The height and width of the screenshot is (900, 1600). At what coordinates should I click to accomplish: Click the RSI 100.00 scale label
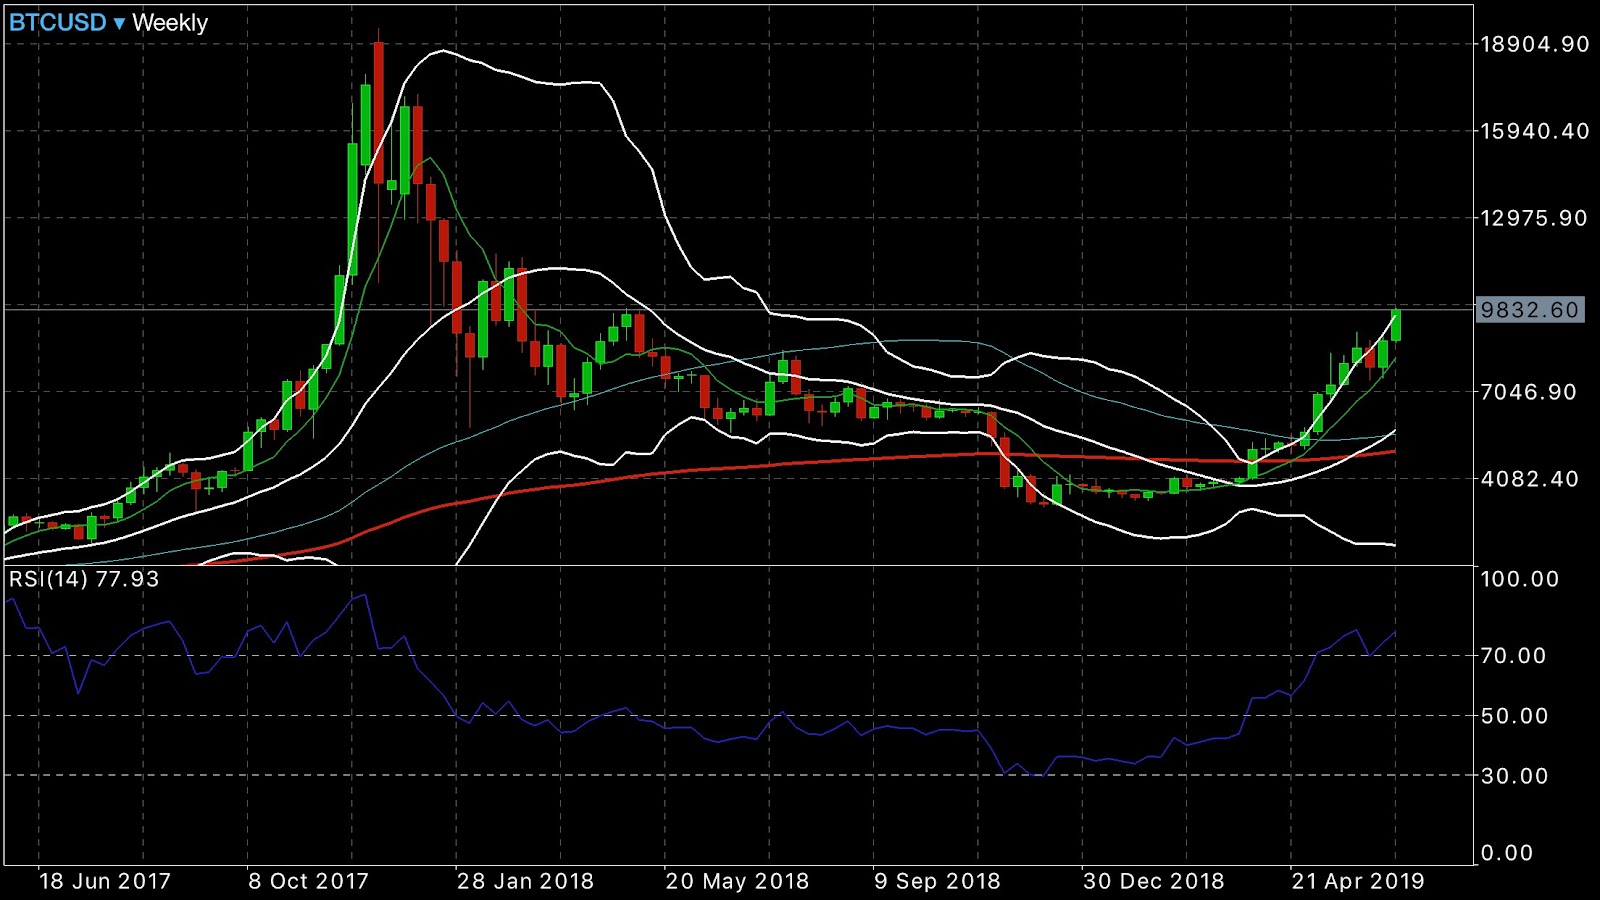1520,579
